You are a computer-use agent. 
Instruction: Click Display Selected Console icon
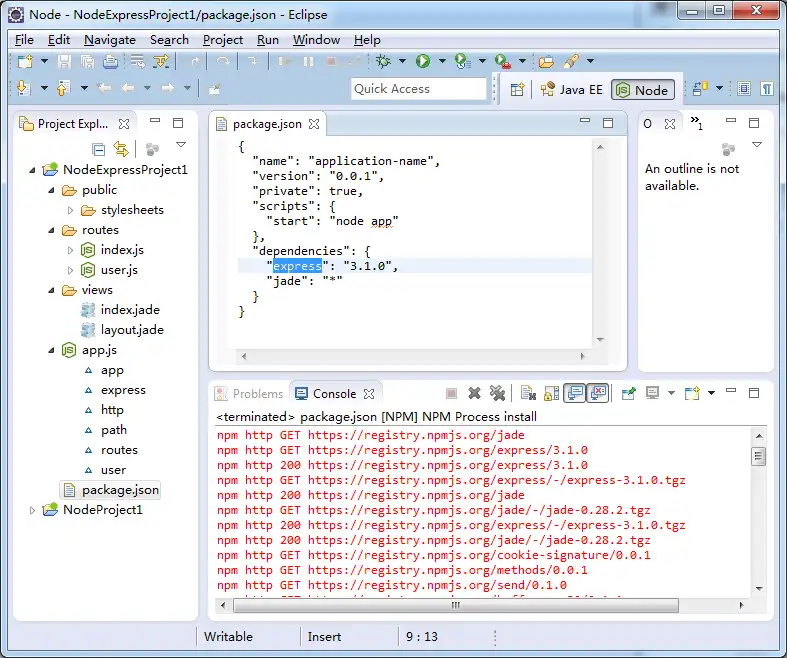(x=652, y=393)
